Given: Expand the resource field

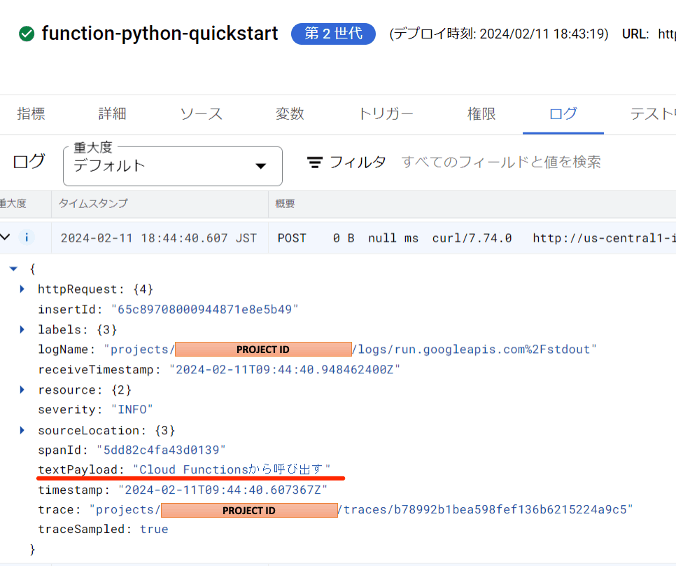Looking at the screenshot, I should 22,389.
